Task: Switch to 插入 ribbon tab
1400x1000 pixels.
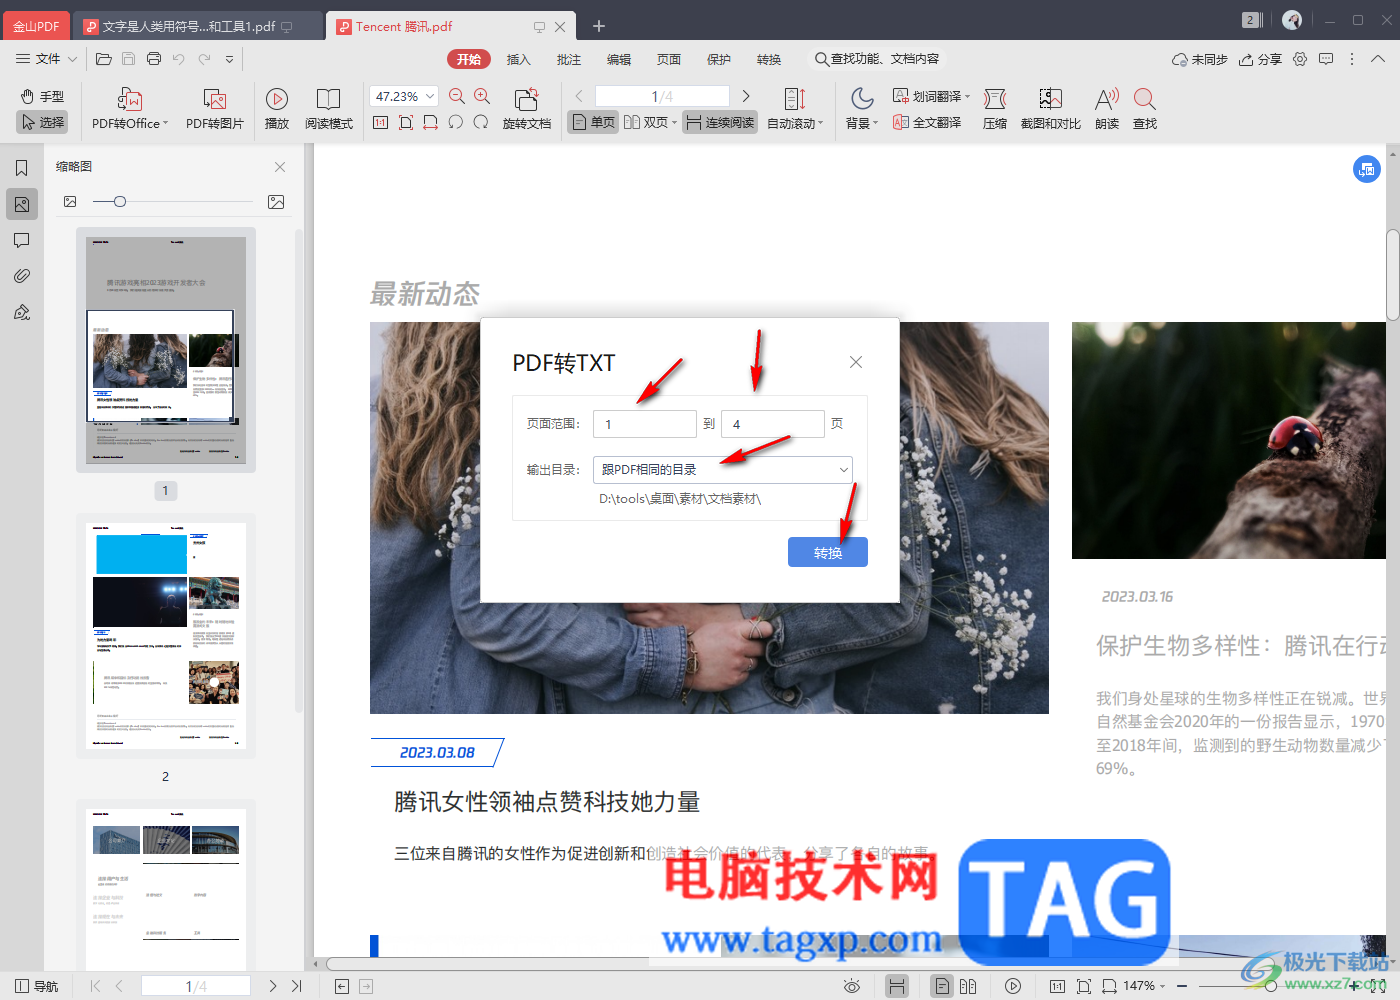Action: (518, 59)
